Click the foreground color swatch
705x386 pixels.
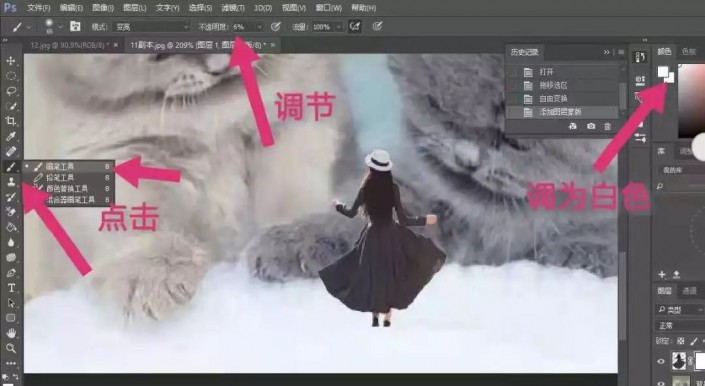pyautogui.click(x=663, y=72)
